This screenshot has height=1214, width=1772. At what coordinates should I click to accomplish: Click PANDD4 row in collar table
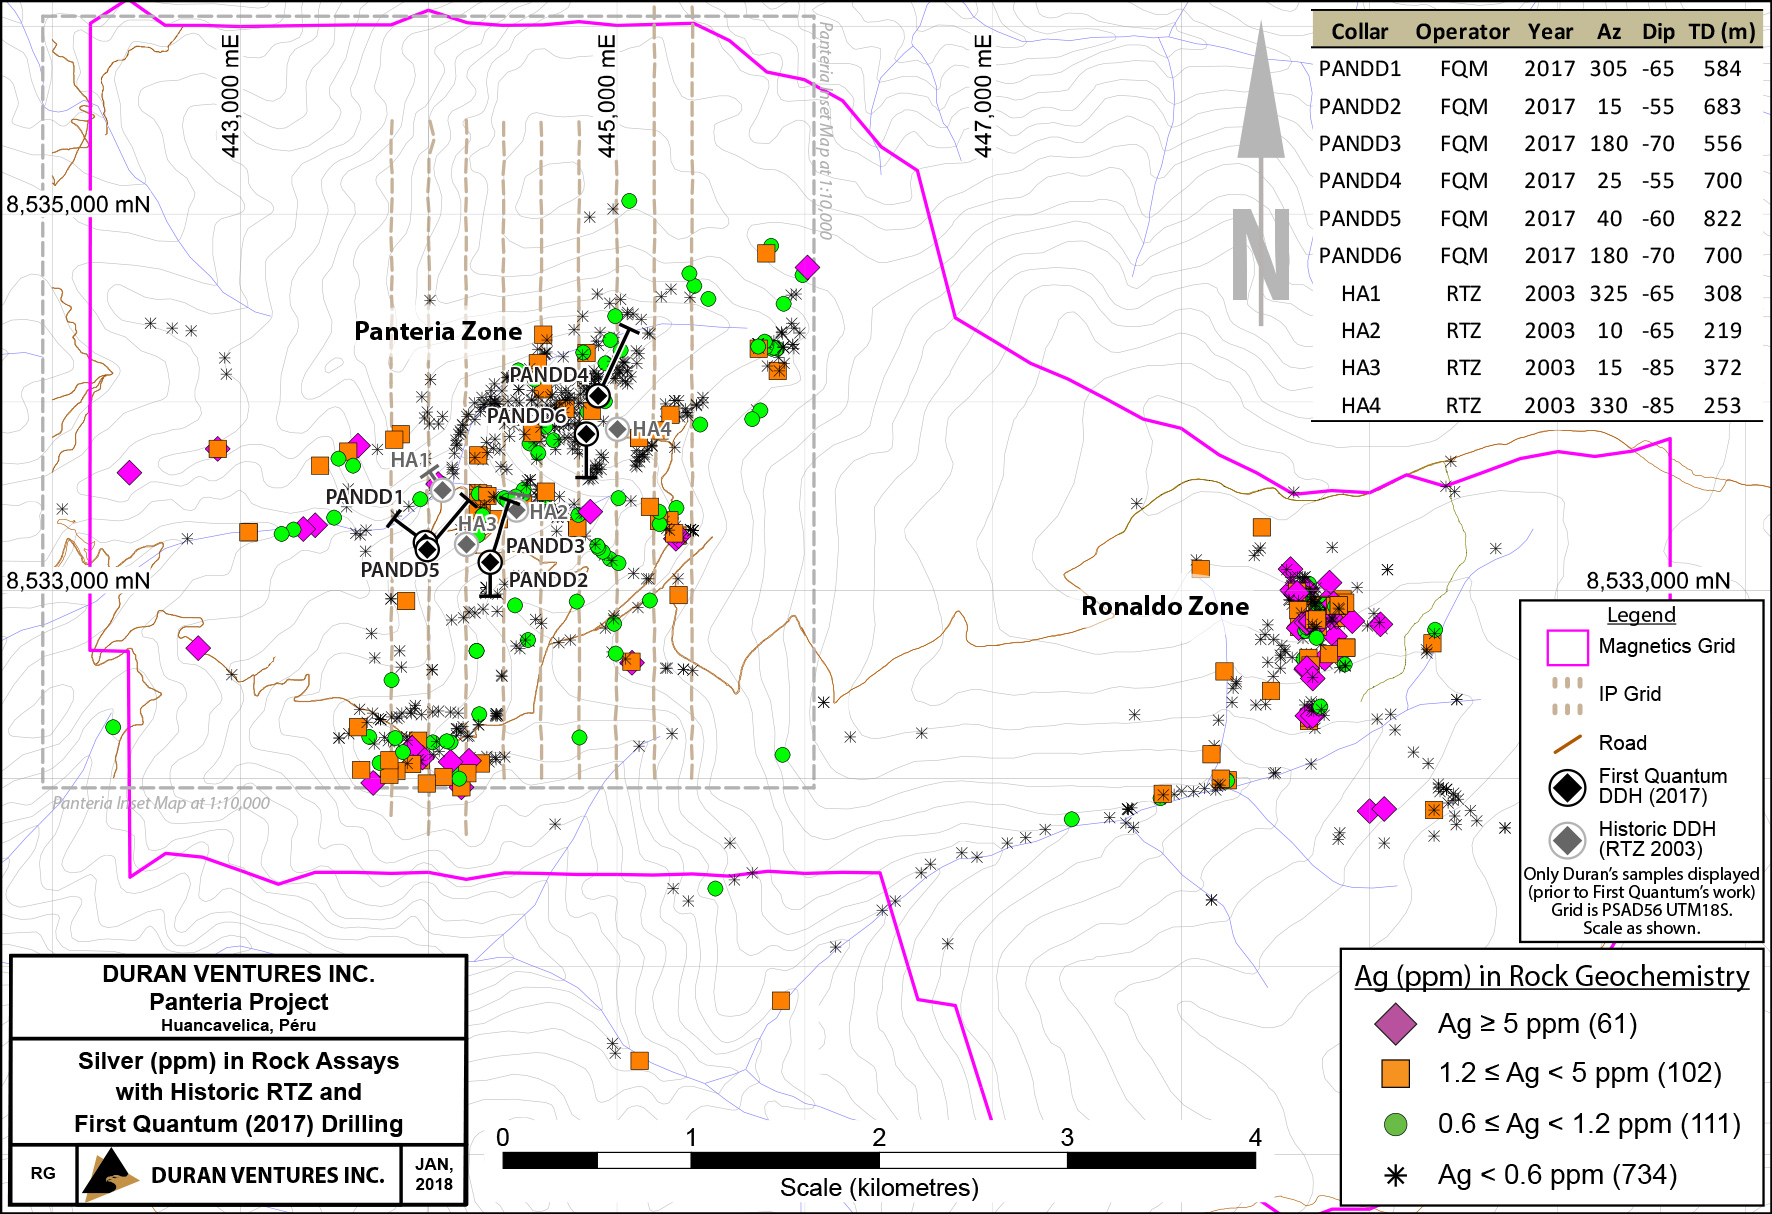click(1536, 181)
